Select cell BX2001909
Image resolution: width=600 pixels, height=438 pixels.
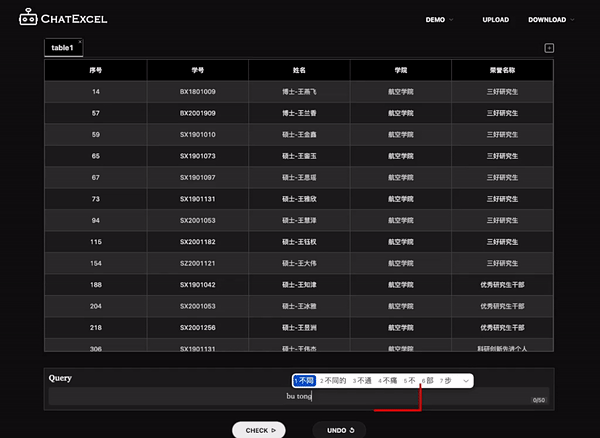(x=197, y=113)
